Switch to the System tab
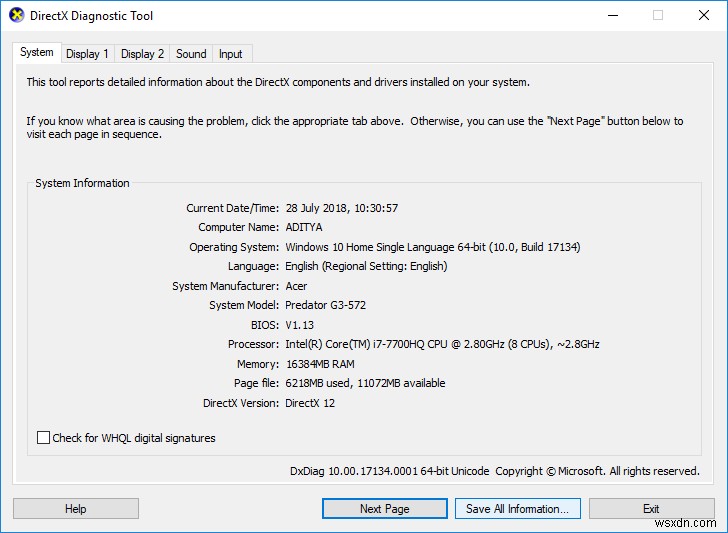The image size is (728, 533). tap(37, 53)
